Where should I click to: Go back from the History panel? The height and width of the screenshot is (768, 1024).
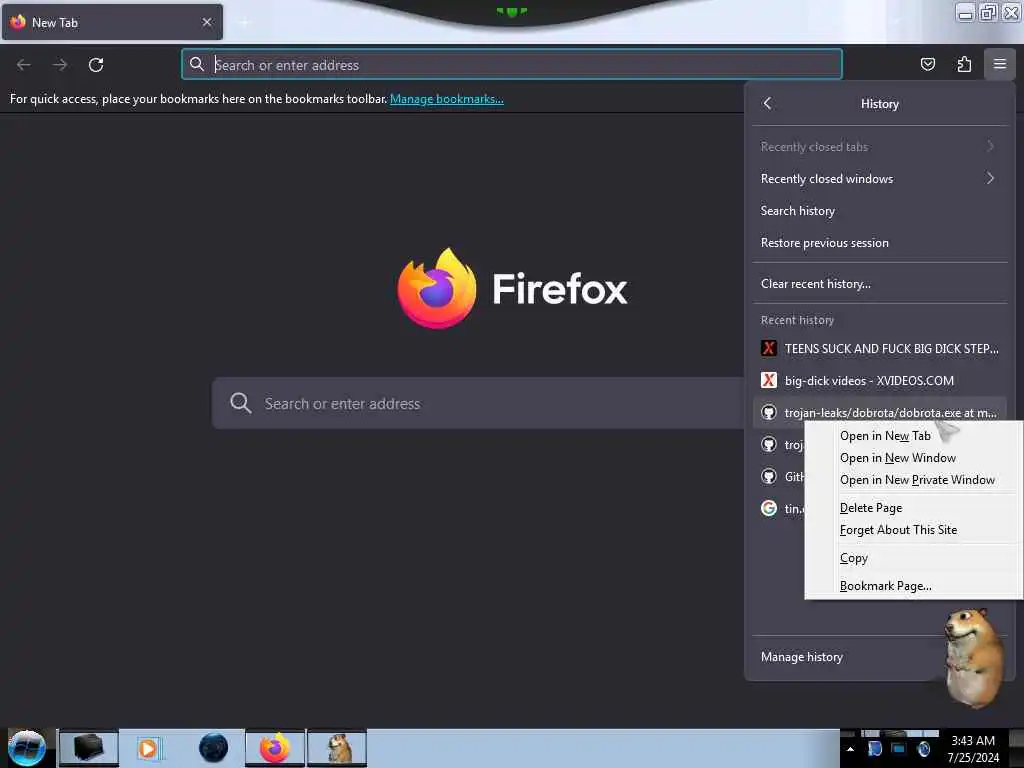click(x=767, y=103)
